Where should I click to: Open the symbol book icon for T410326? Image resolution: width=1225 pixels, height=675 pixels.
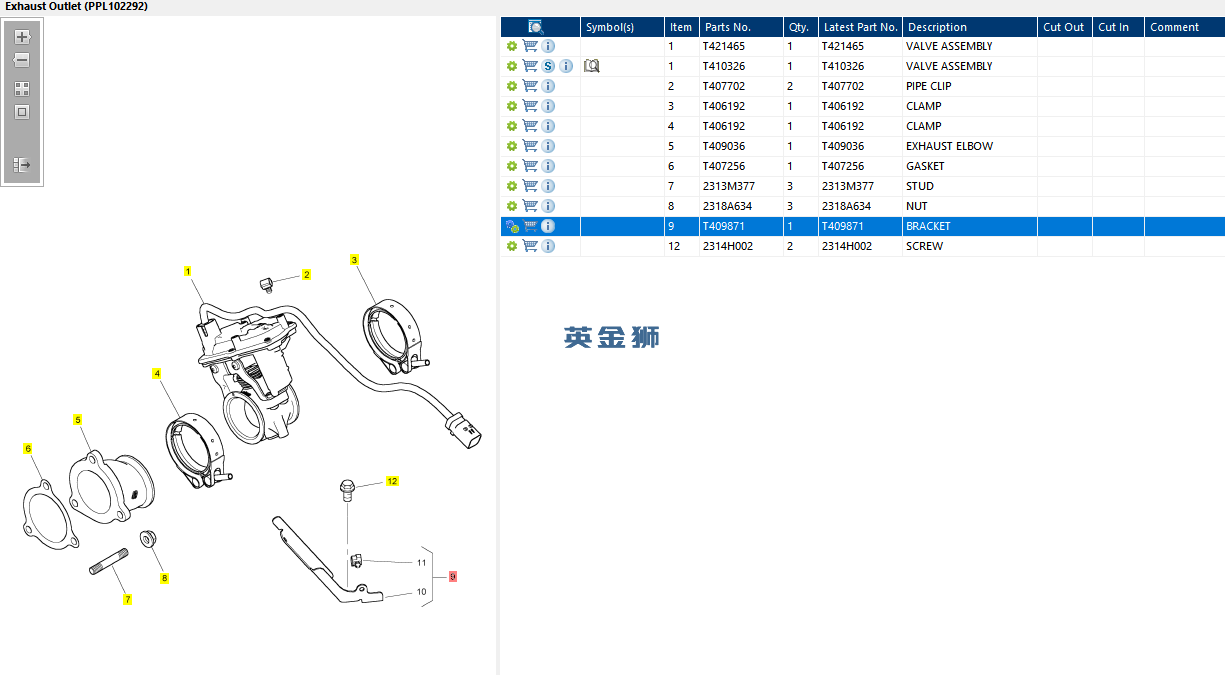591,66
